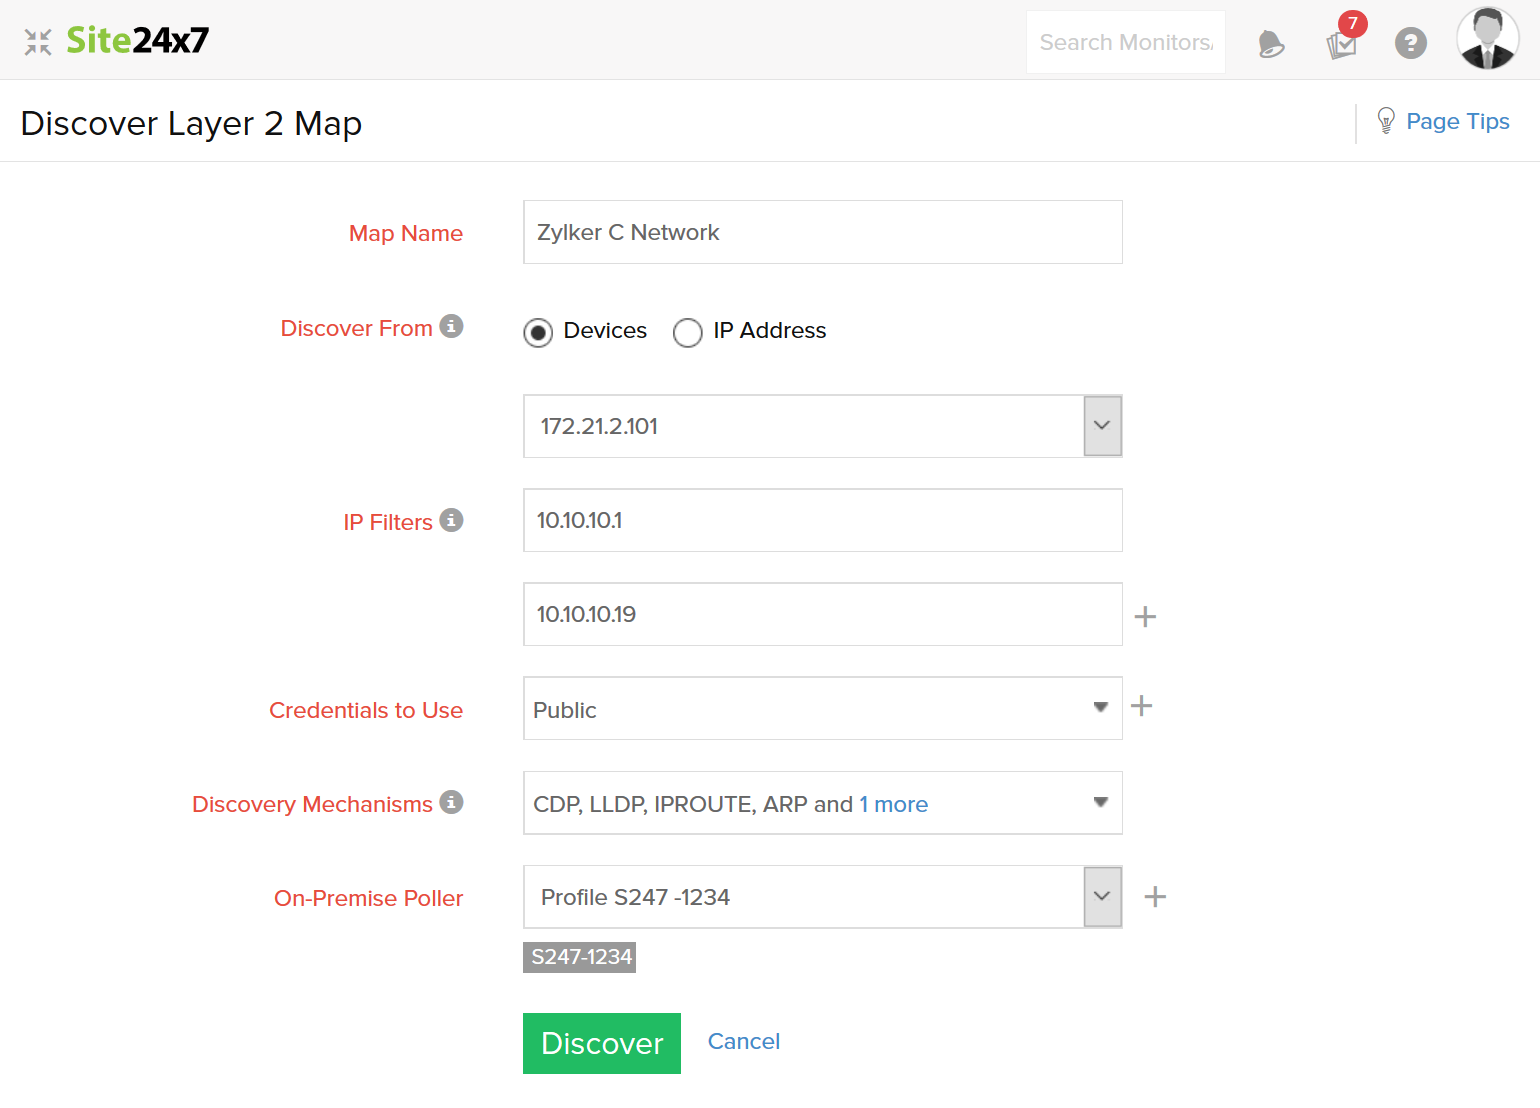Expand the Profile S247 -1234 poller dropdown
The width and height of the screenshot is (1540, 1108).
(x=1102, y=897)
